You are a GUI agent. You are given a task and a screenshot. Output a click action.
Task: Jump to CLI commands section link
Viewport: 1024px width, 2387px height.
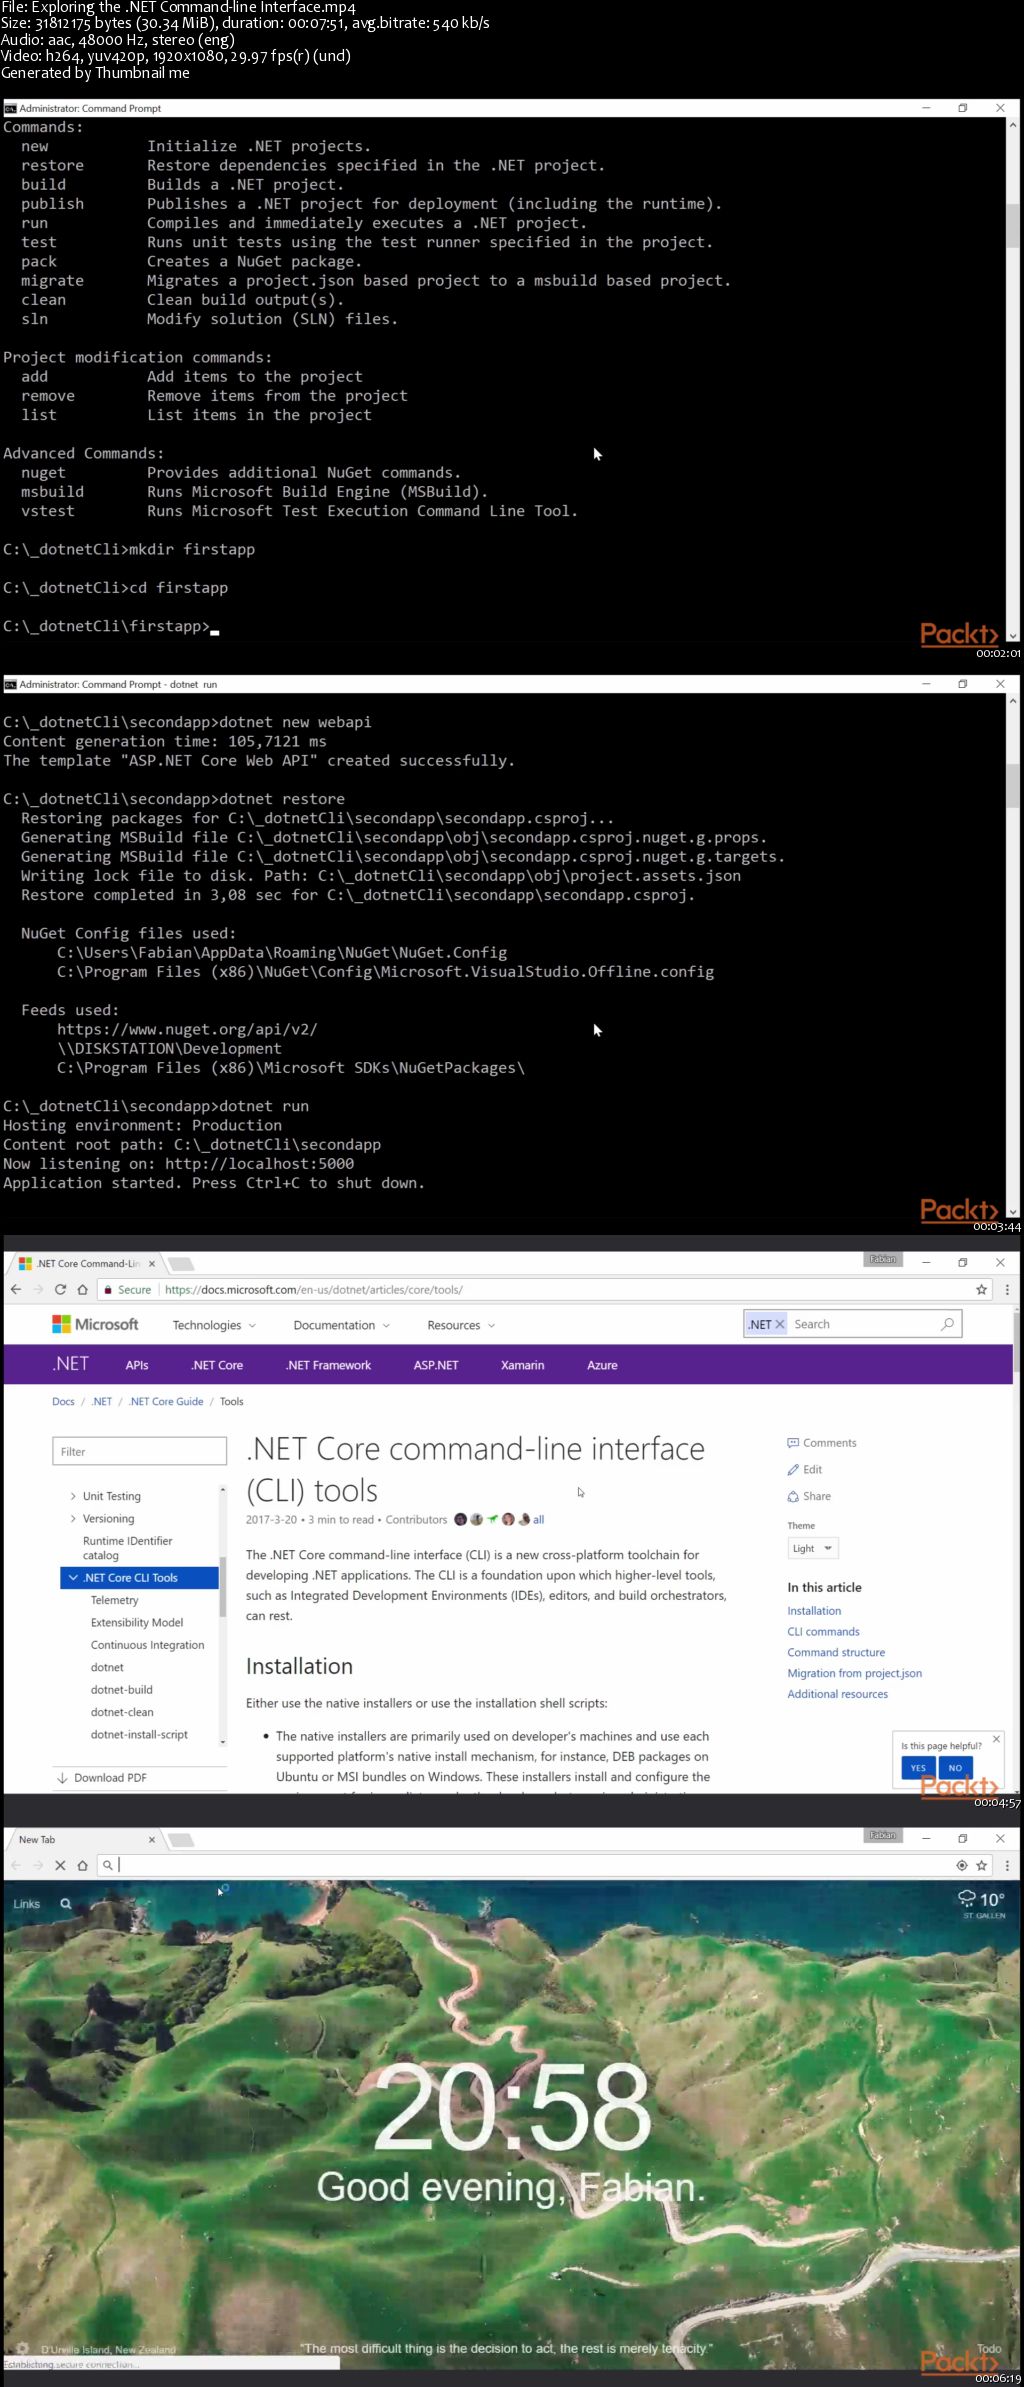point(823,1632)
